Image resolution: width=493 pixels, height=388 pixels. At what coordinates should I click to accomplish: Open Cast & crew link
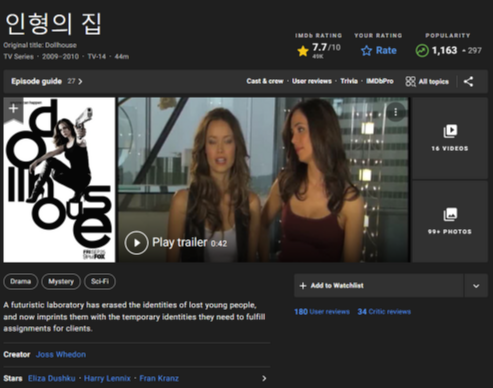click(x=265, y=81)
